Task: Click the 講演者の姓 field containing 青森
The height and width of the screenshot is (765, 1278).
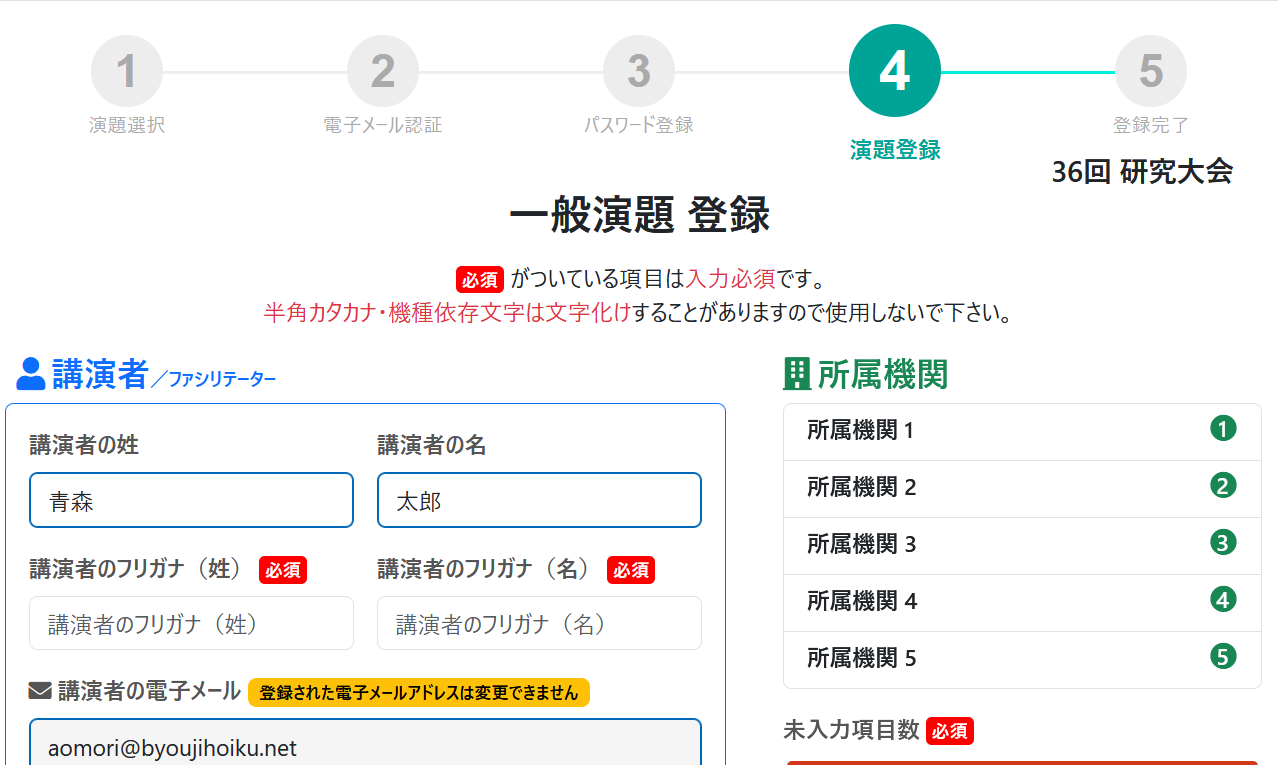Action: tap(191, 500)
